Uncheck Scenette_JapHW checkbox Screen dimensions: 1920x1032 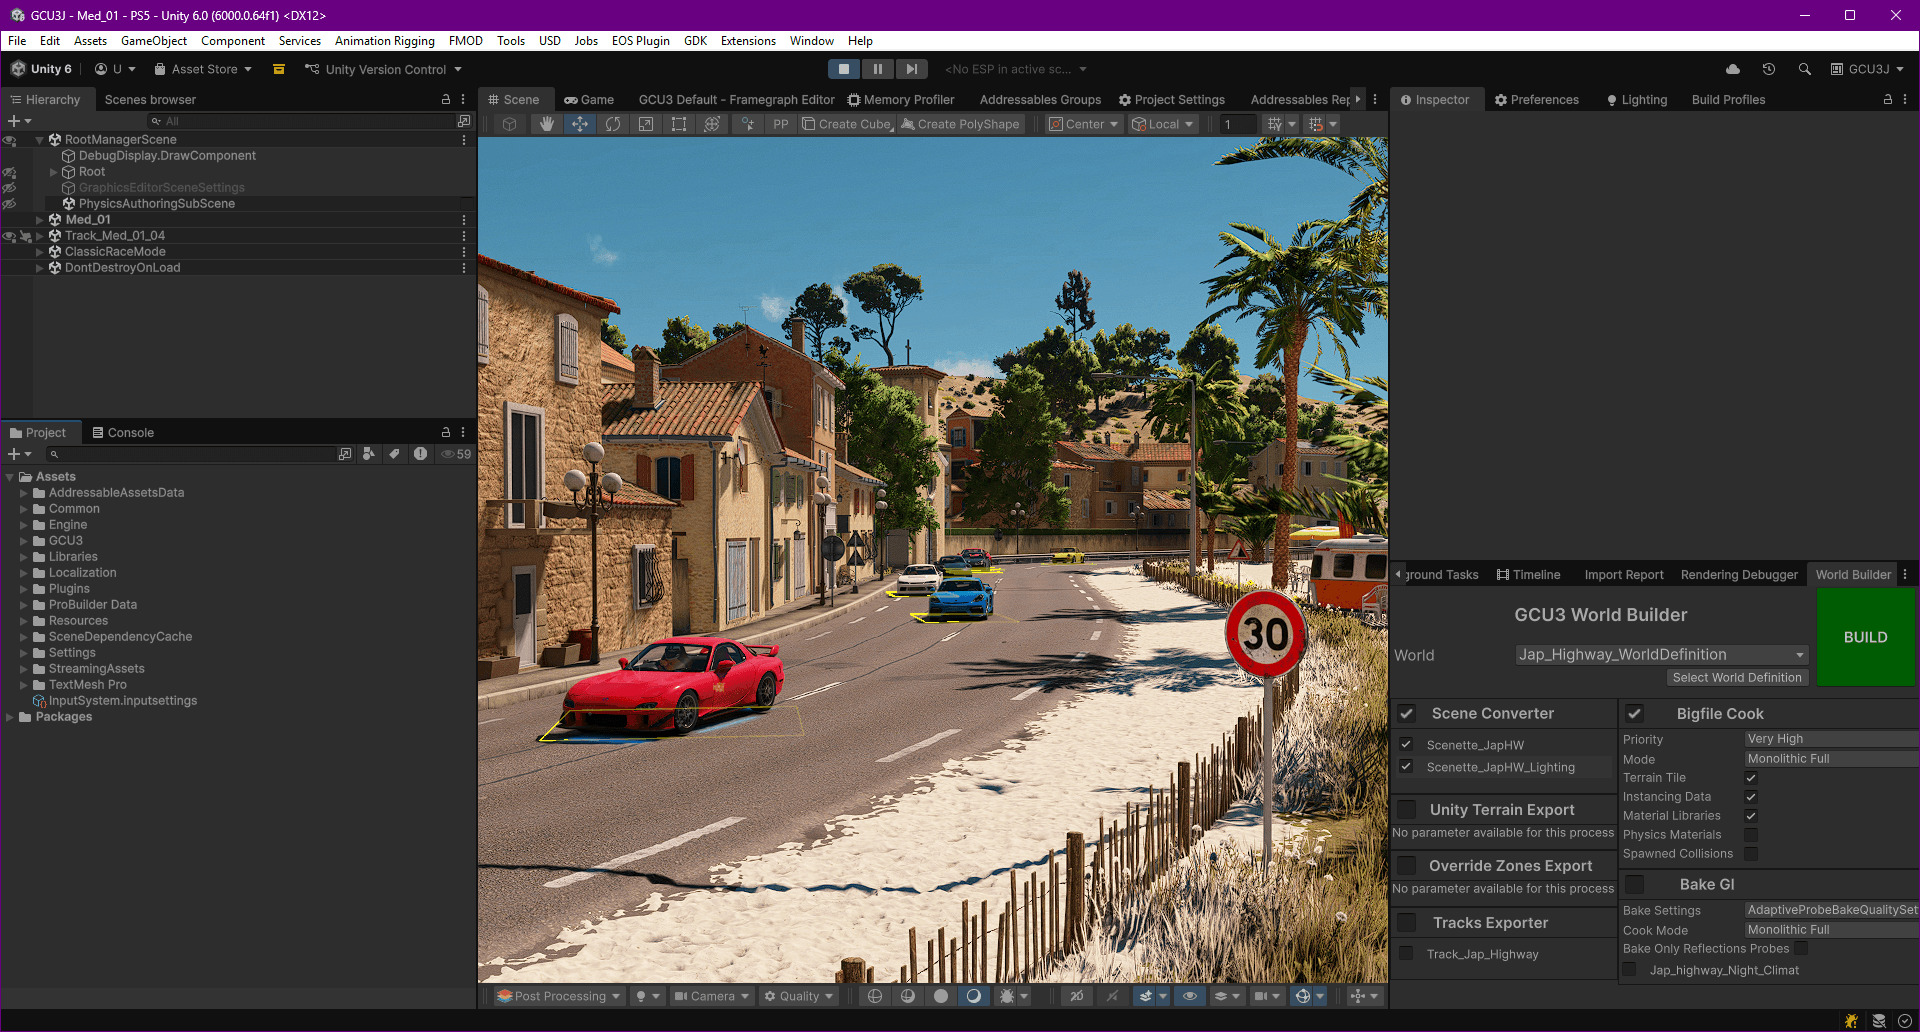(x=1406, y=744)
